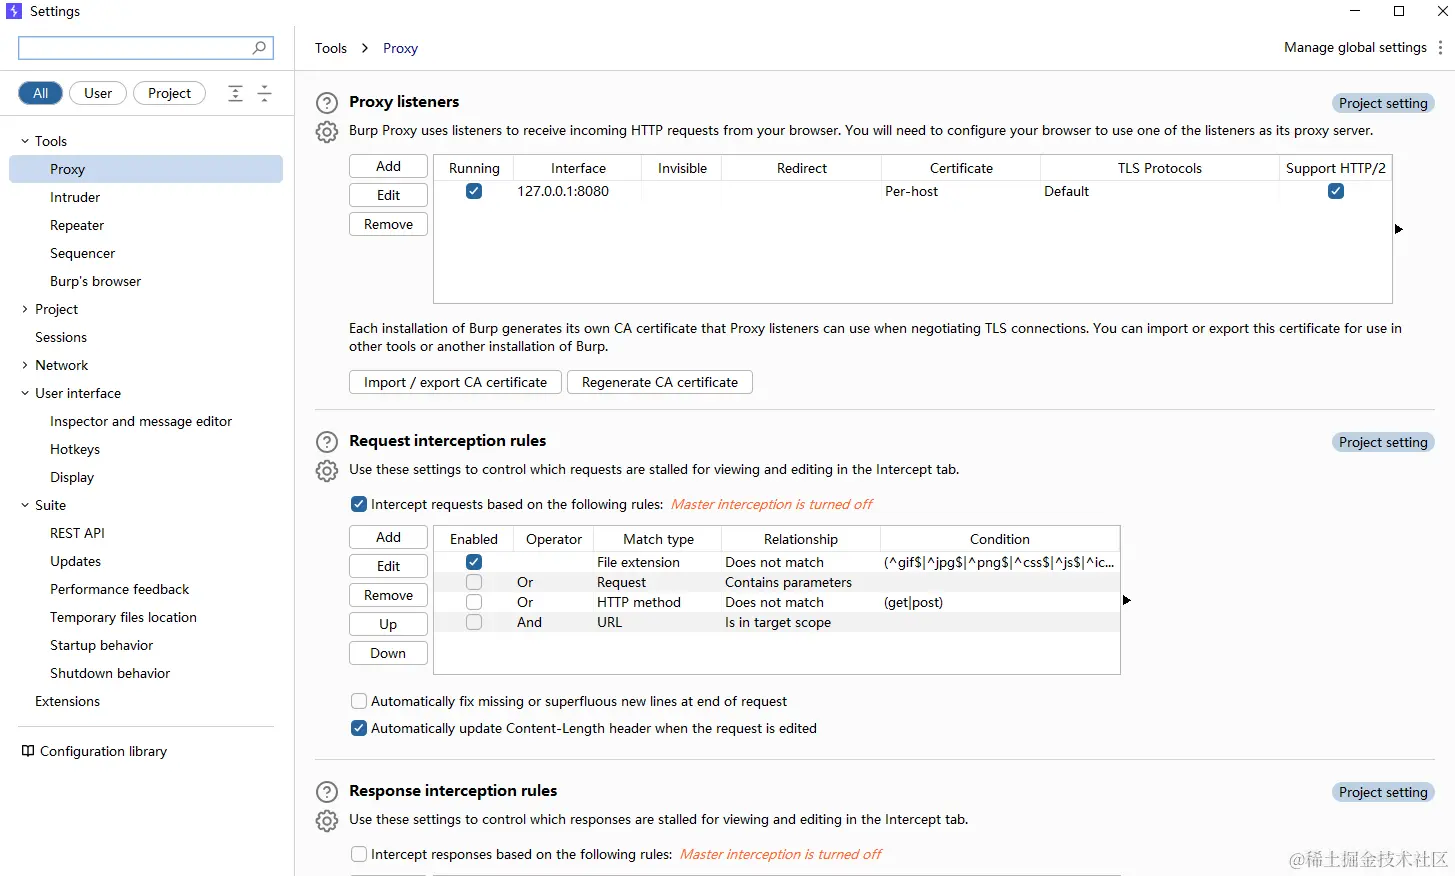The width and height of the screenshot is (1455, 876).
Task: Enable intercept responses based on rules
Action: [358, 854]
